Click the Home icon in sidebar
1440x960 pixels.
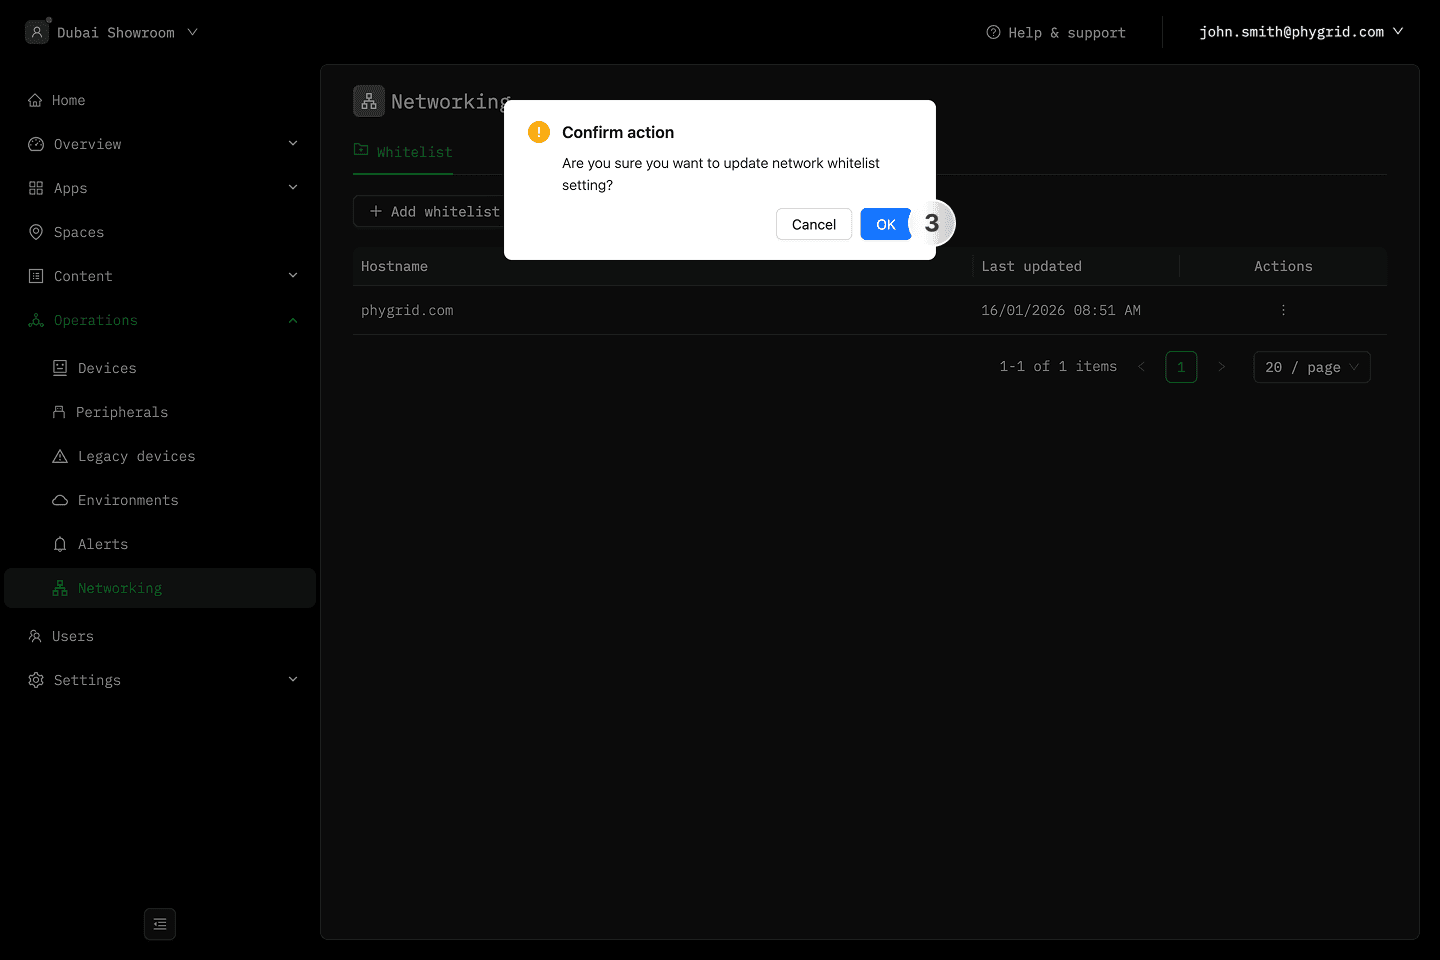point(35,100)
